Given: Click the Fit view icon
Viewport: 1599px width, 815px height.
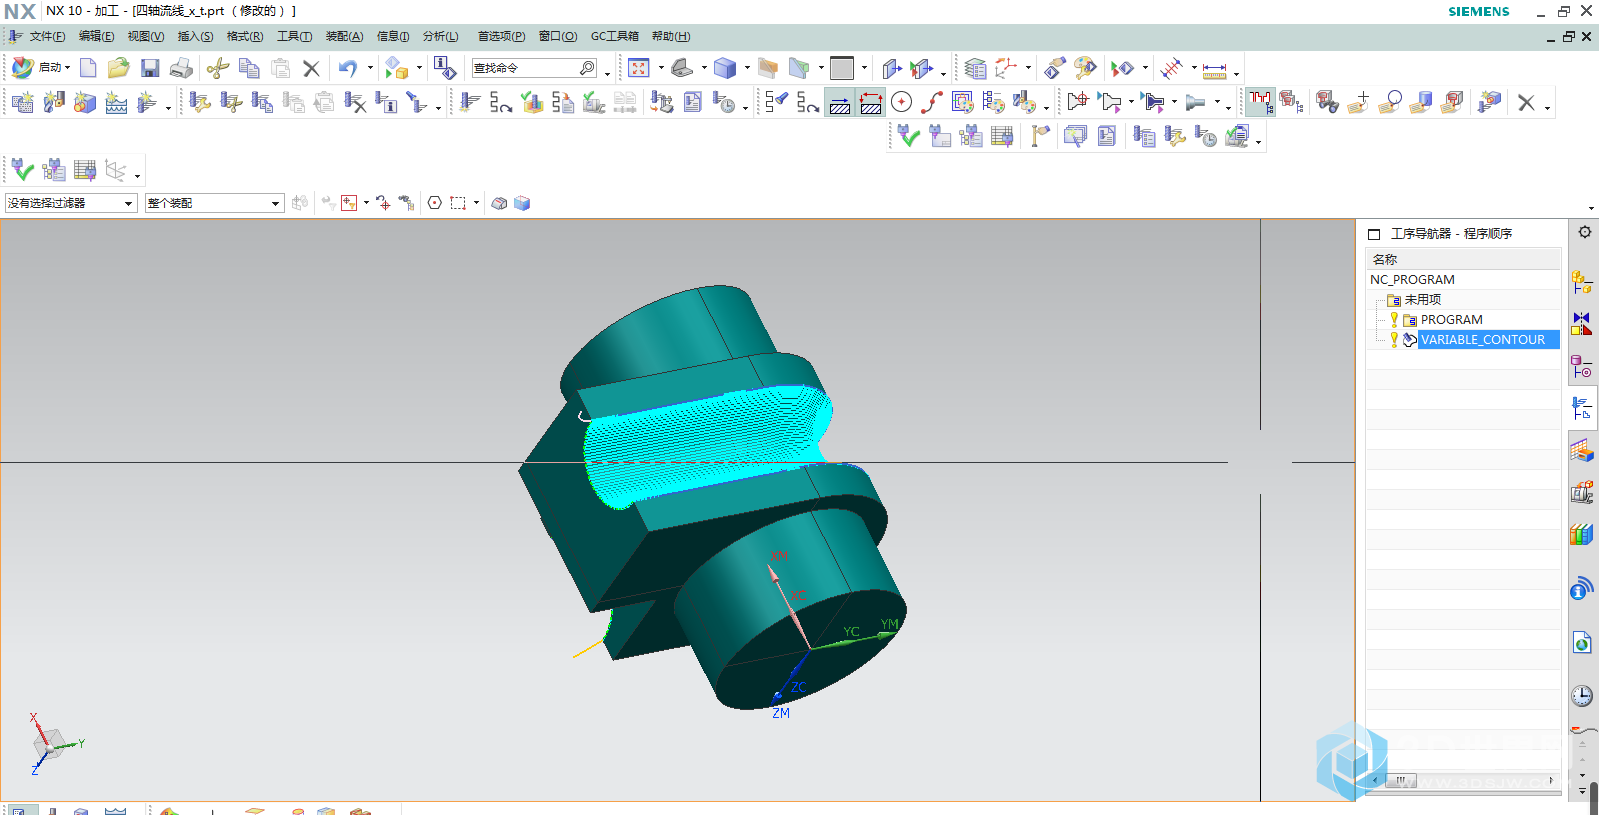Looking at the screenshot, I should (639, 68).
